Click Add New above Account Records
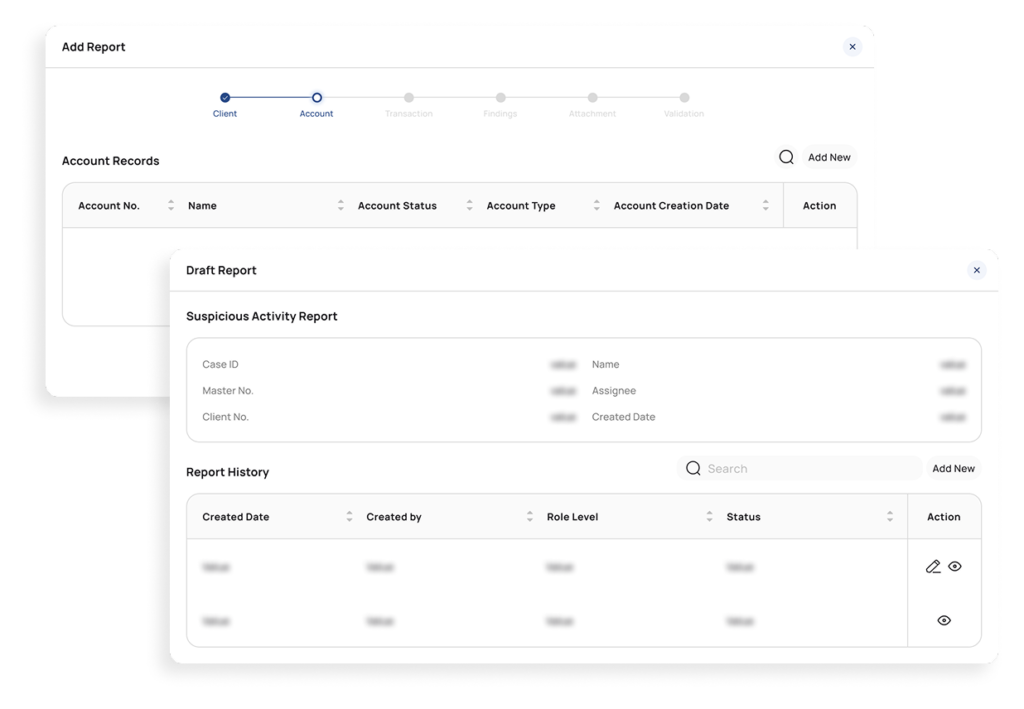This screenshot has height=709, width=1024. pyautogui.click(x=828, y=157)
